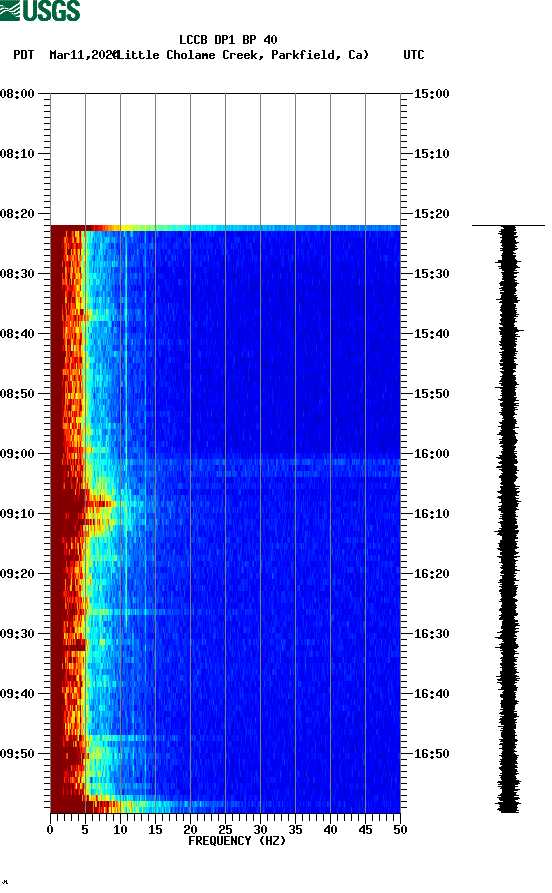Click the 10 Hz frequency axis label
552x893 pixels.
click(120, 830)
